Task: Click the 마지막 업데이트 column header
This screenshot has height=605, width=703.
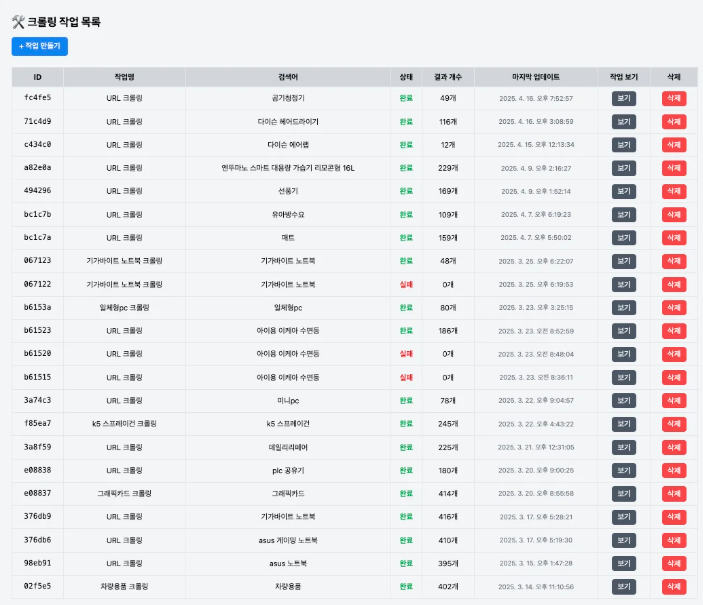Action: (x=535, y=76)
